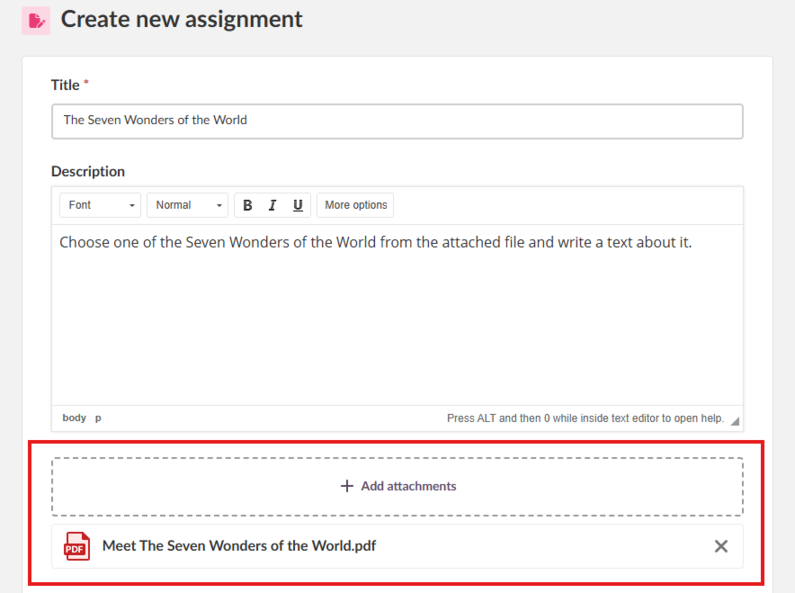Open the Font dropdown

coord(100,205)
